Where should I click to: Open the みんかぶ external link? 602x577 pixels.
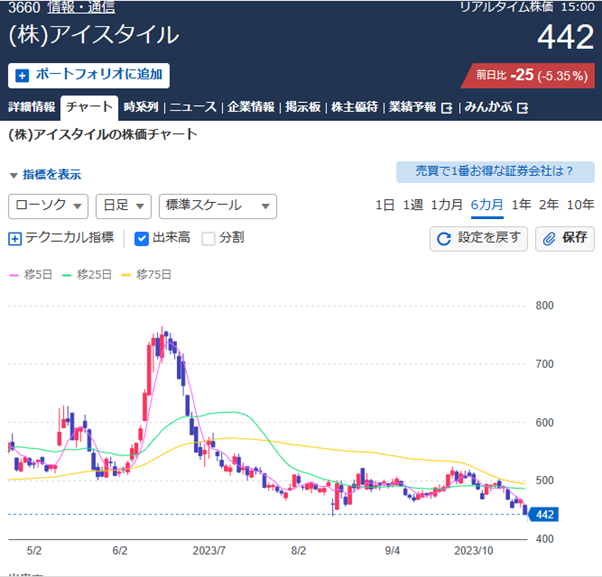tap(496, 107)
